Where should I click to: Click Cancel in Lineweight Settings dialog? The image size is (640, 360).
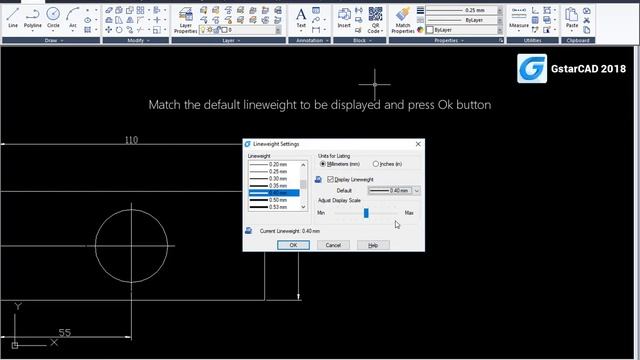pyautogui.click(x=333, y=245)
